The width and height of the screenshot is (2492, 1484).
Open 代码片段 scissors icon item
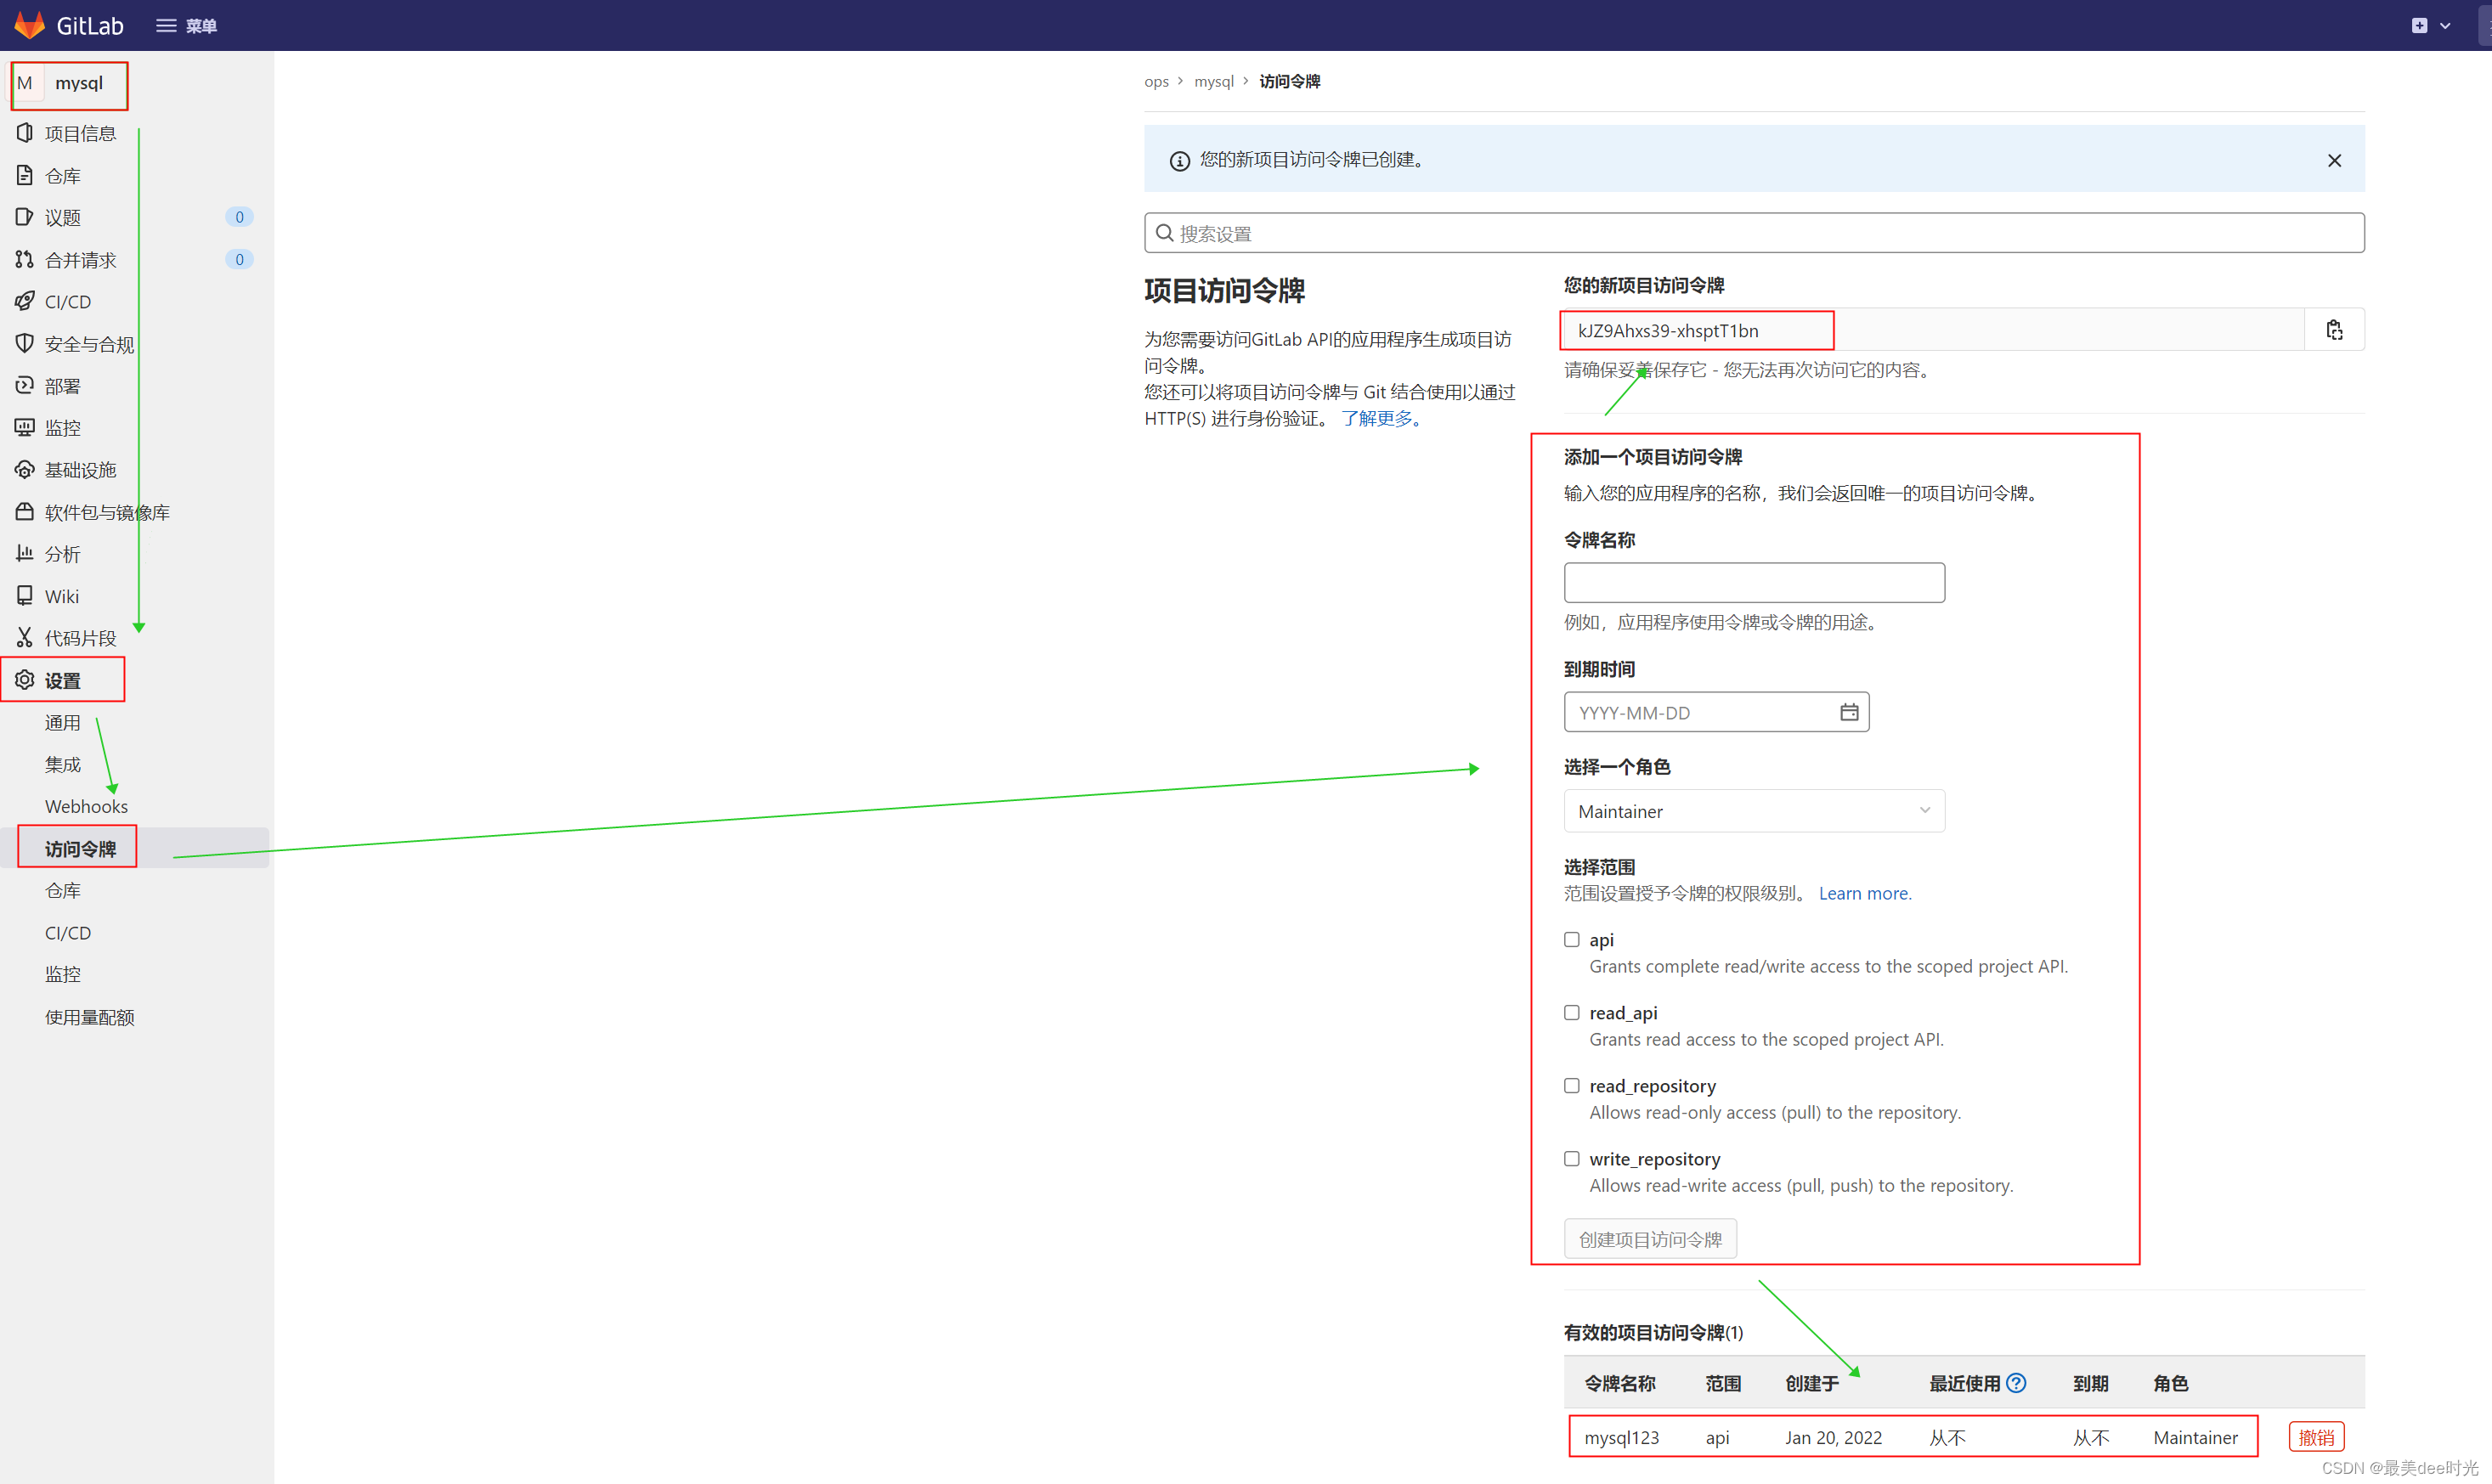click(x=25, y=637)
